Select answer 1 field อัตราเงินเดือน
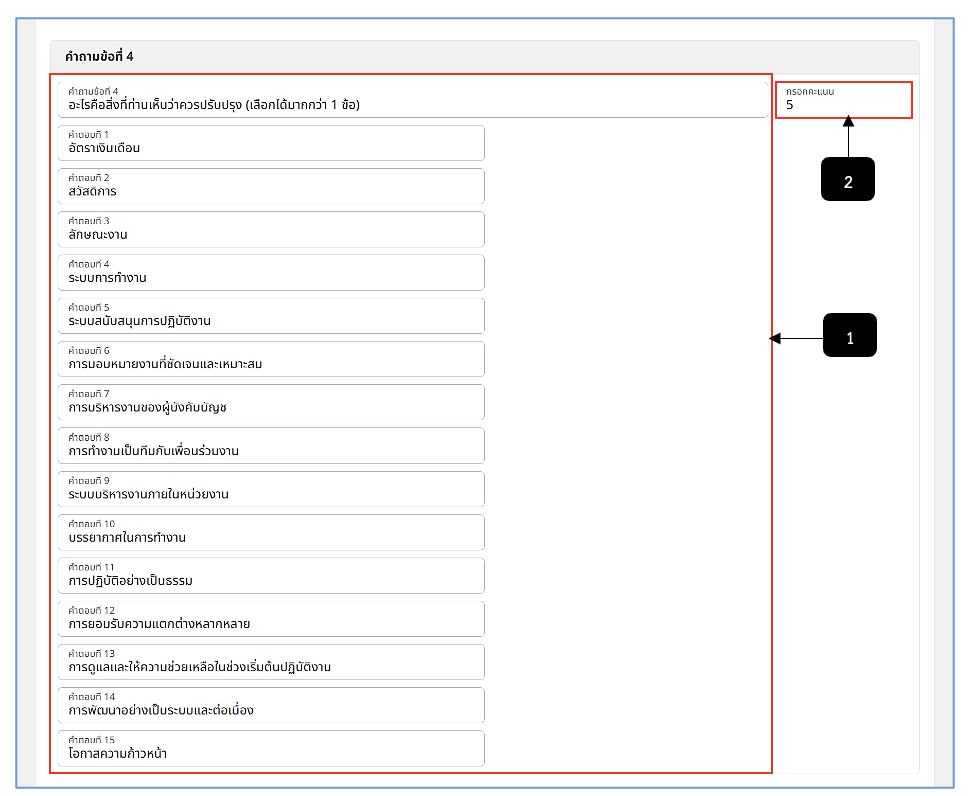Viewport: 968px width, 796px height. click(x=271, y=143)
